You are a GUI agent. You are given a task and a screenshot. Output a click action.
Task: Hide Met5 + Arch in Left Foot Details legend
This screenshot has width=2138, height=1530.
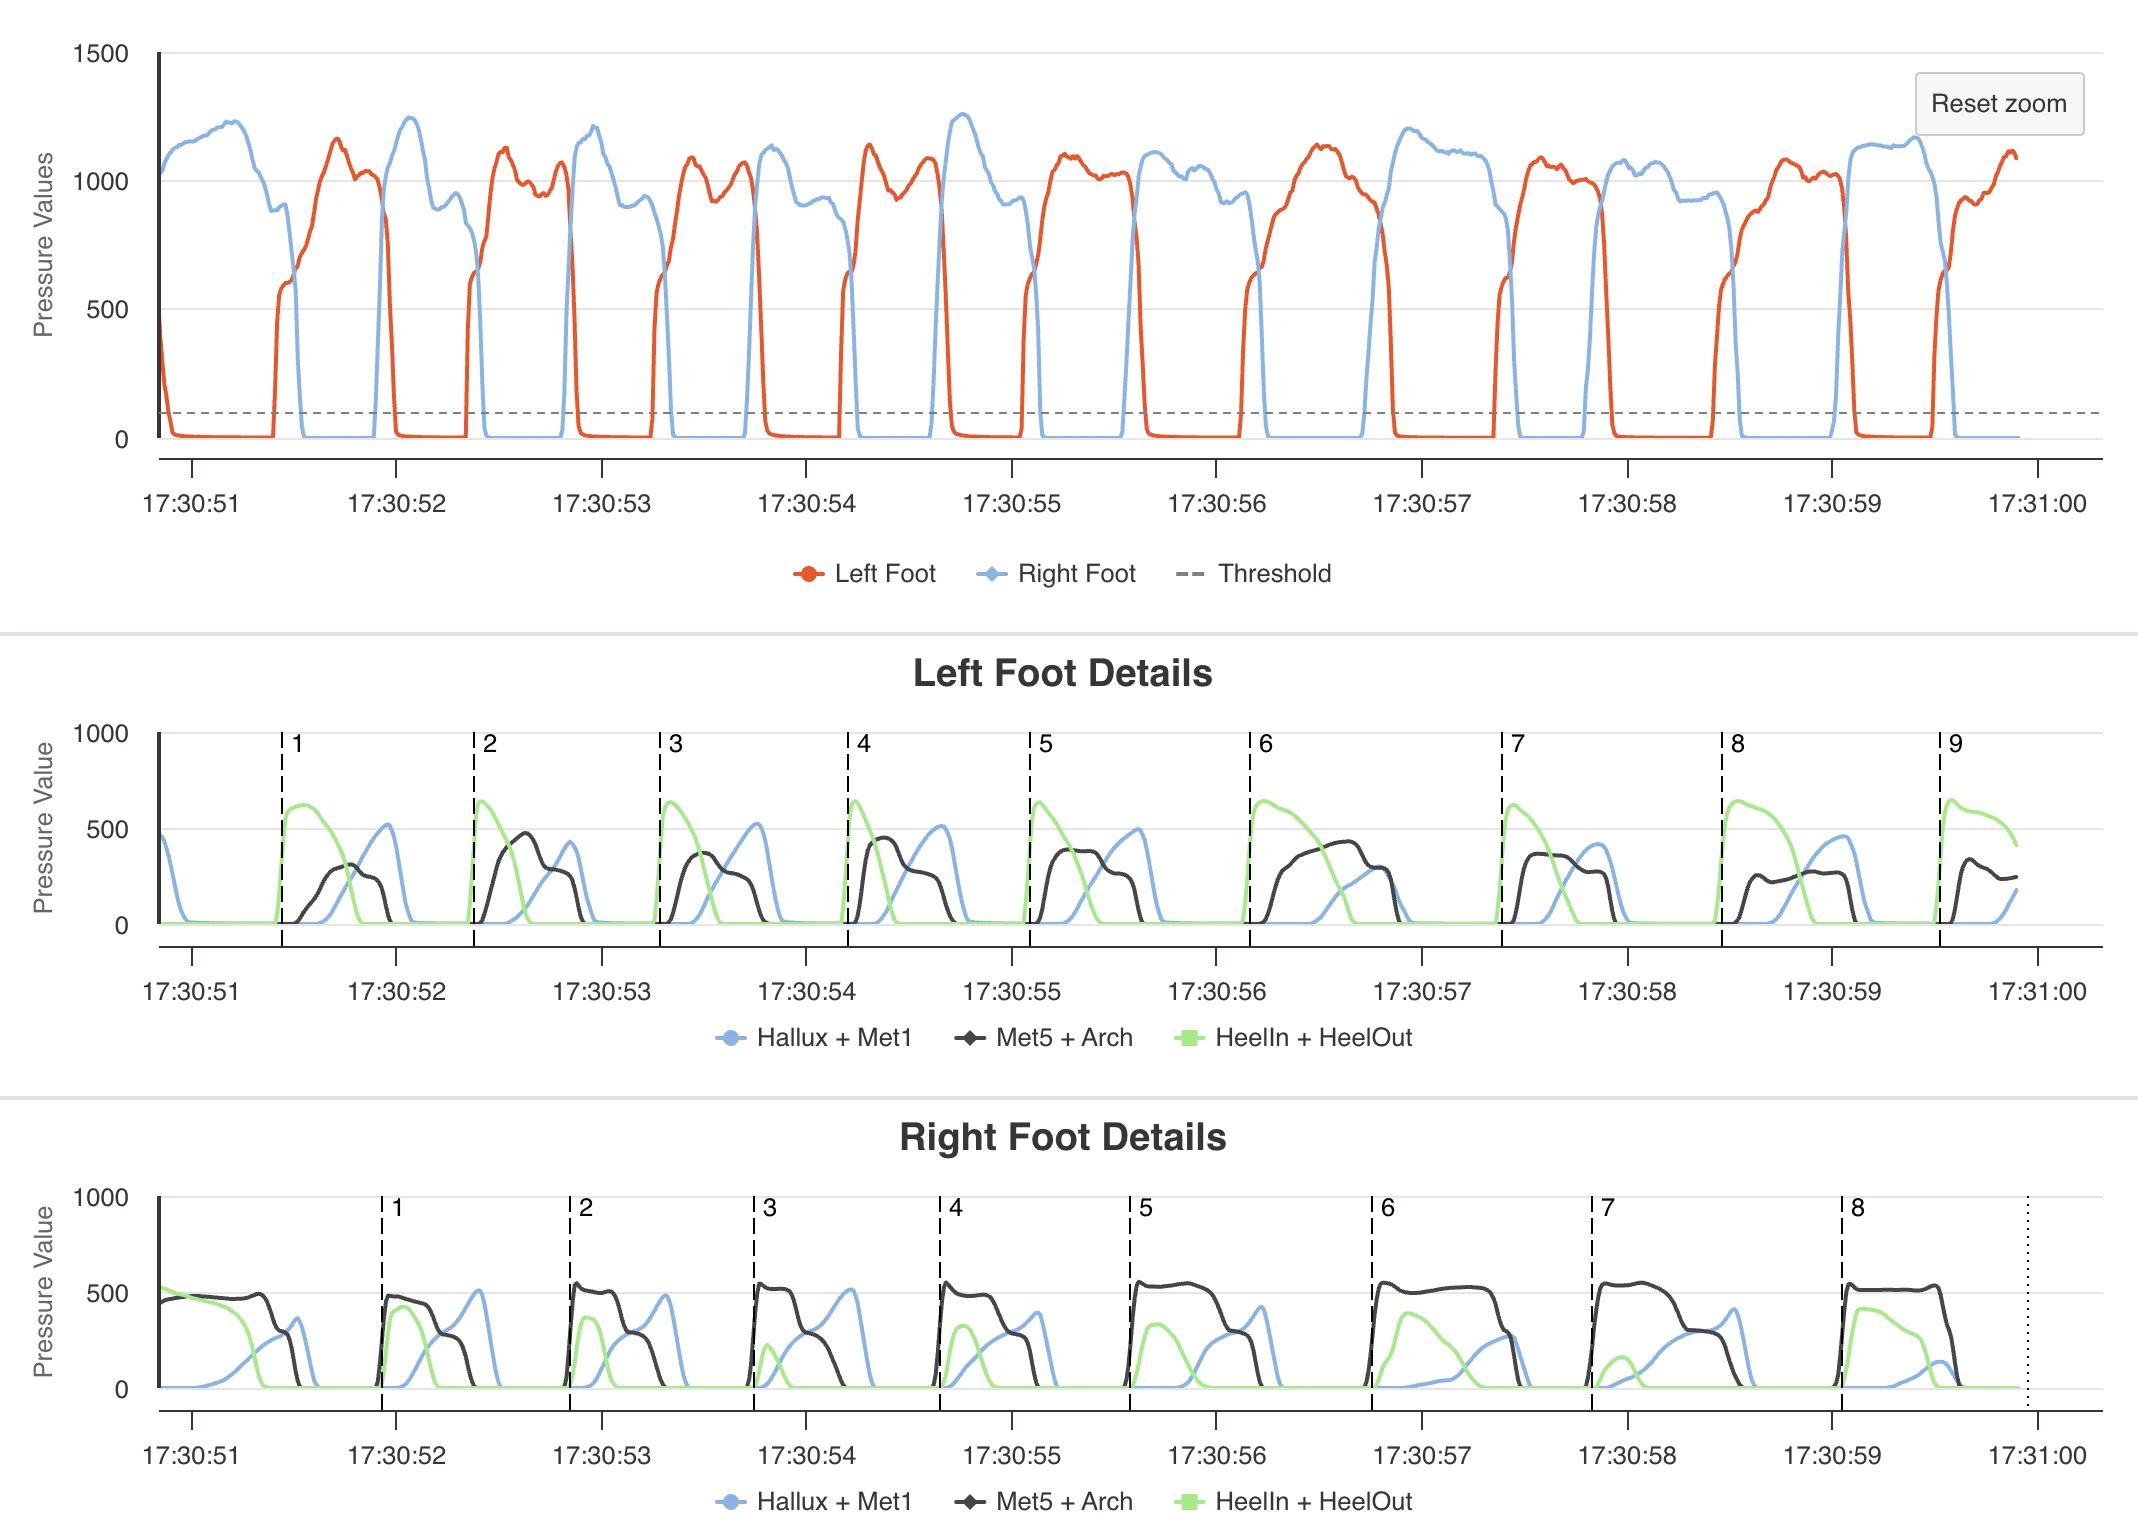point(1044,1037)
